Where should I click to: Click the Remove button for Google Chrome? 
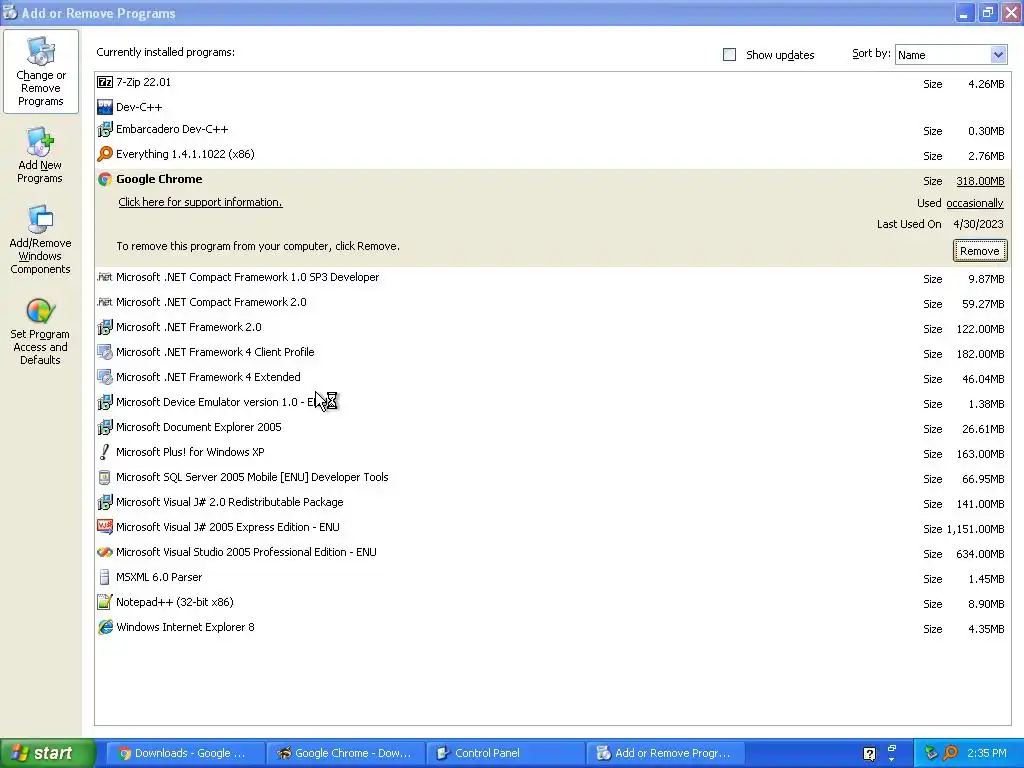pyautogui.click(x=980, y=251)
